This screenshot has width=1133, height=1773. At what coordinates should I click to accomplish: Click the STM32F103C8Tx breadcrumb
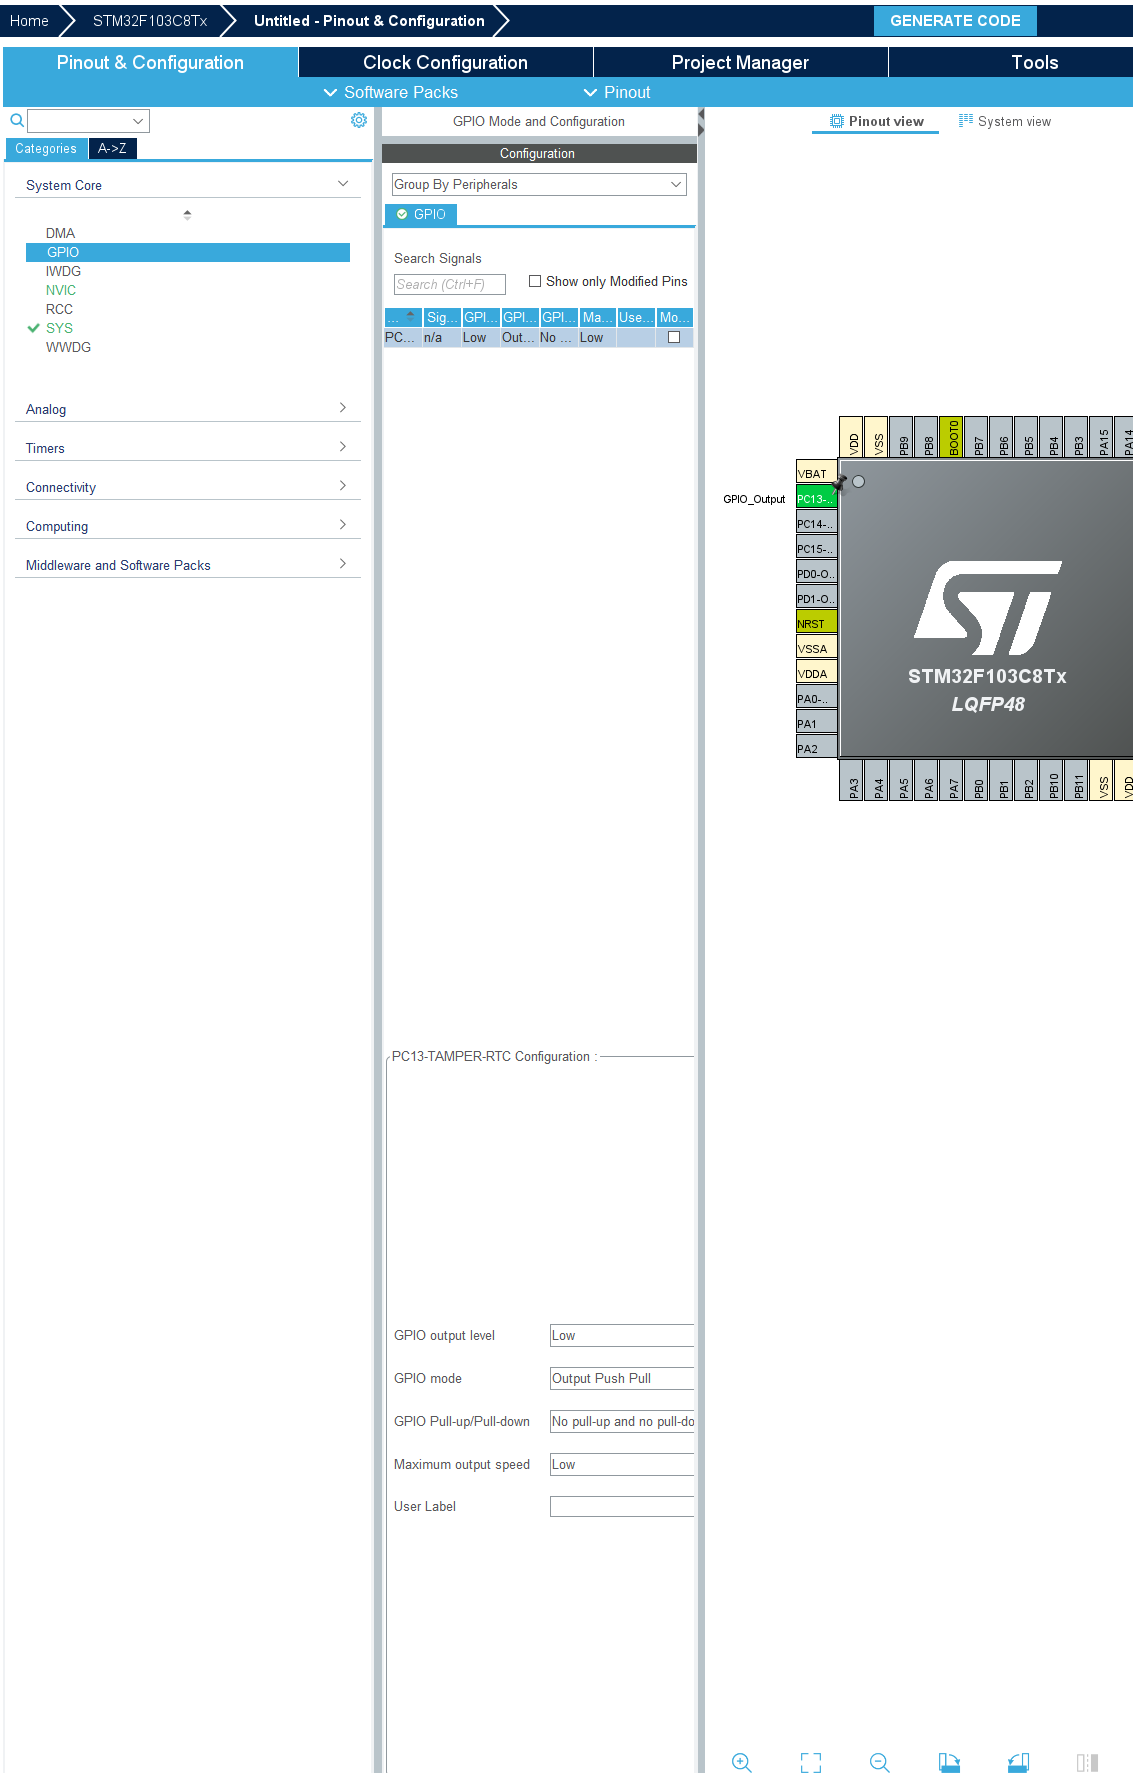click(x=150, y=20)
